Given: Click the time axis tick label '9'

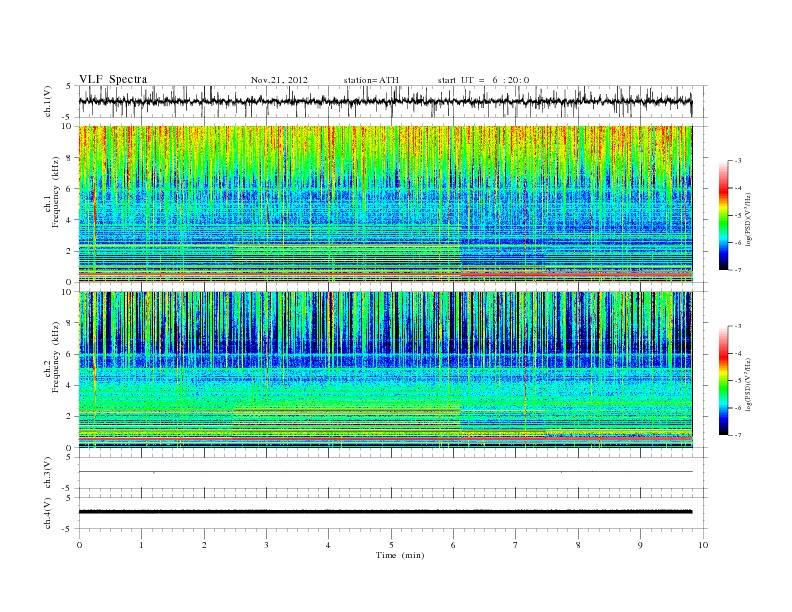Looking at the screenshot, I should click(640, 545).
